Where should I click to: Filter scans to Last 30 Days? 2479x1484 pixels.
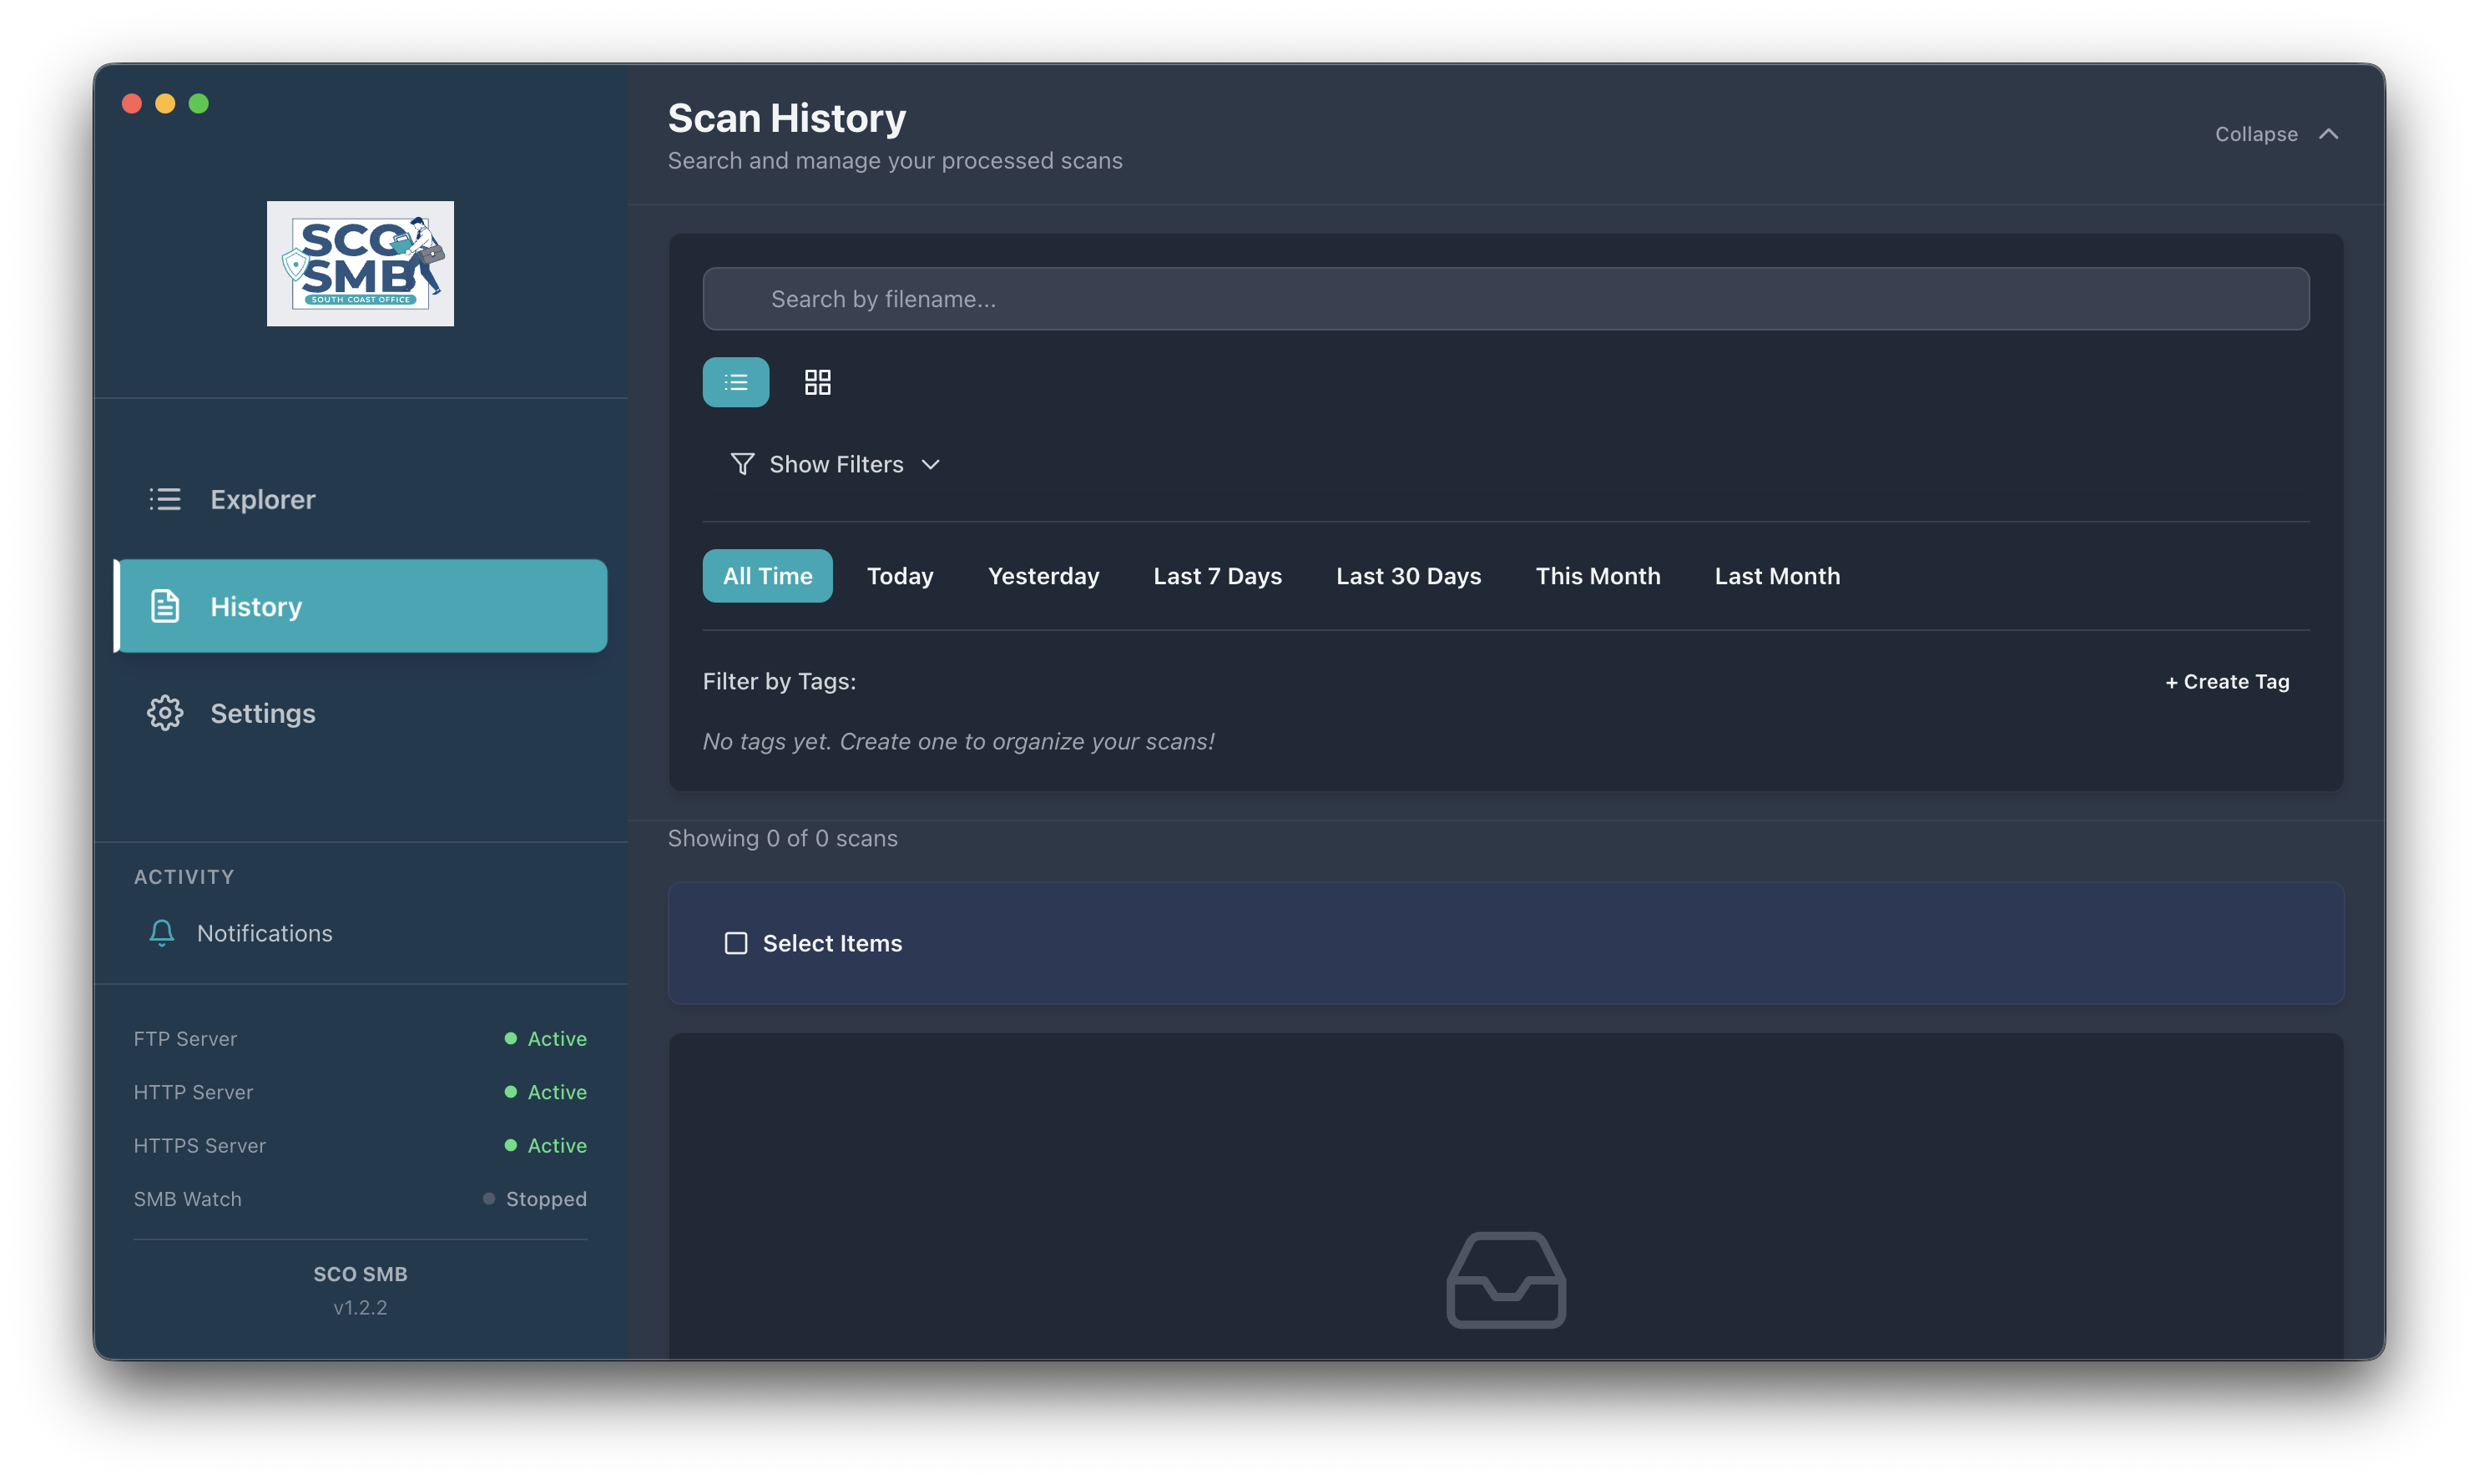1408,576
